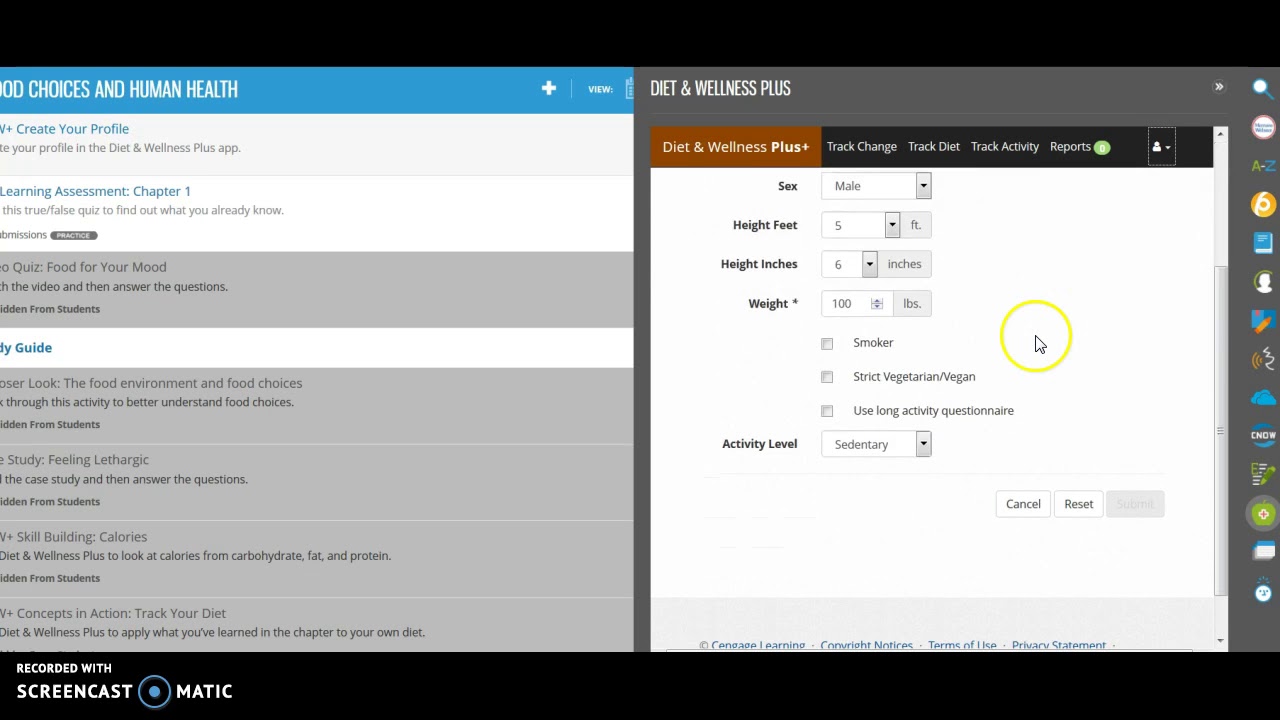Screen dimensions: 1280x720
Task: Click the VIEW label in header
Action: coord(600,89)
